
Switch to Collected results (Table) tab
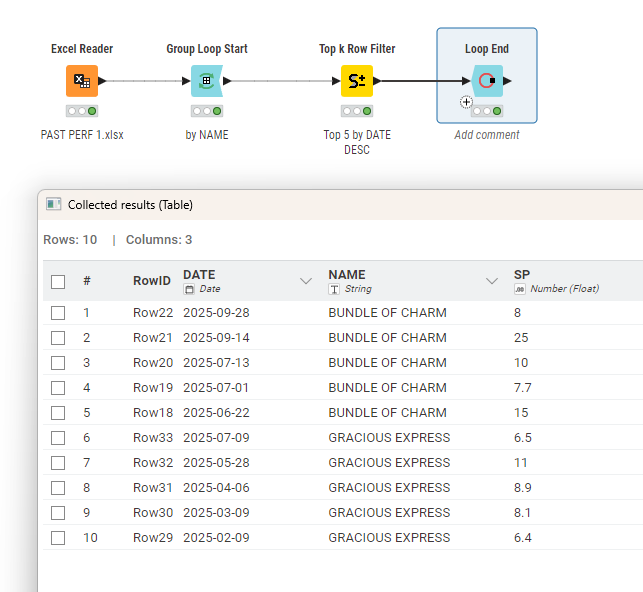[x=130, y=205]
